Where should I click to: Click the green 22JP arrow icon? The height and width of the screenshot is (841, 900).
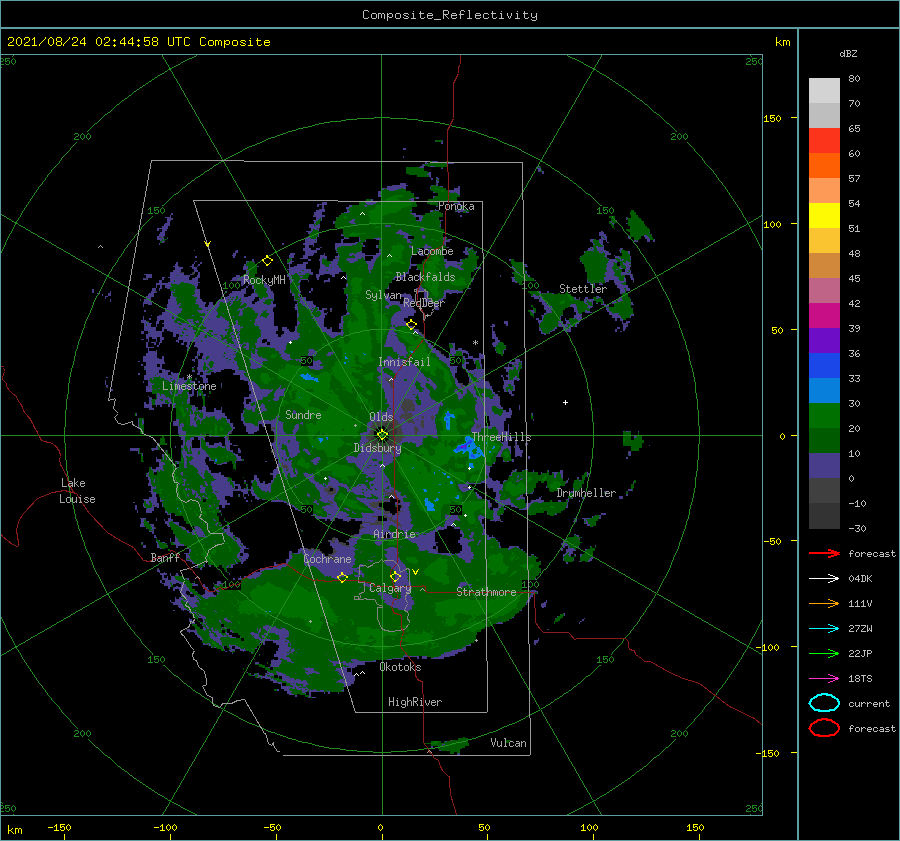tap(824, 653)
